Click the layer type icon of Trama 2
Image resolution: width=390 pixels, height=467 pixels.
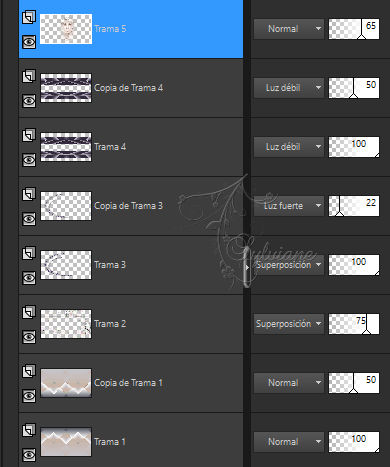click(x=29, y=312)
